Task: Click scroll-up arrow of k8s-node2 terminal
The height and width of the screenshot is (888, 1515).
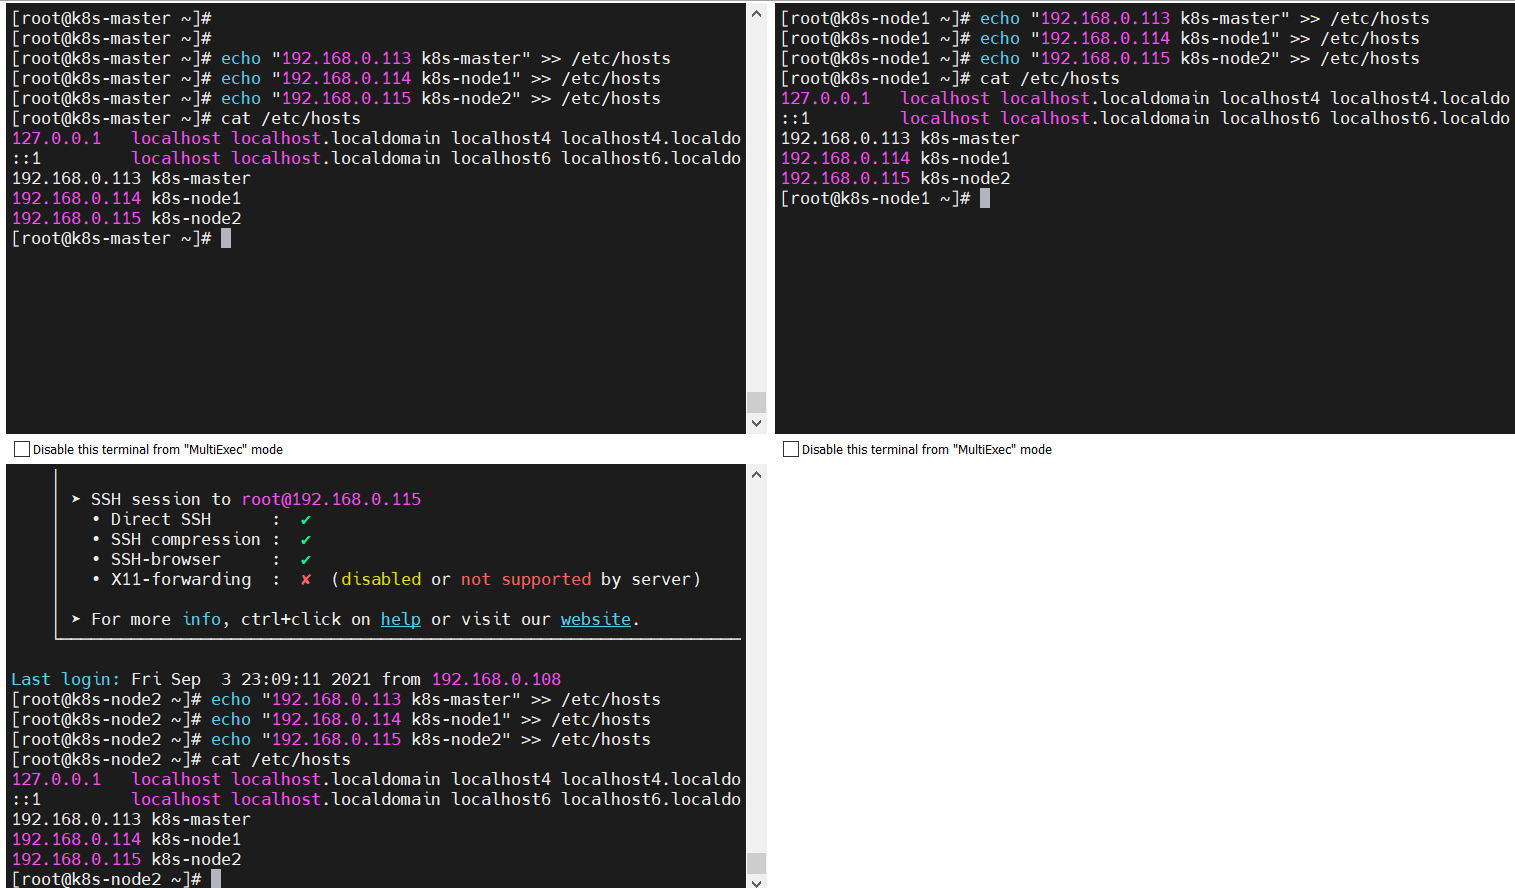Action: 756,474
